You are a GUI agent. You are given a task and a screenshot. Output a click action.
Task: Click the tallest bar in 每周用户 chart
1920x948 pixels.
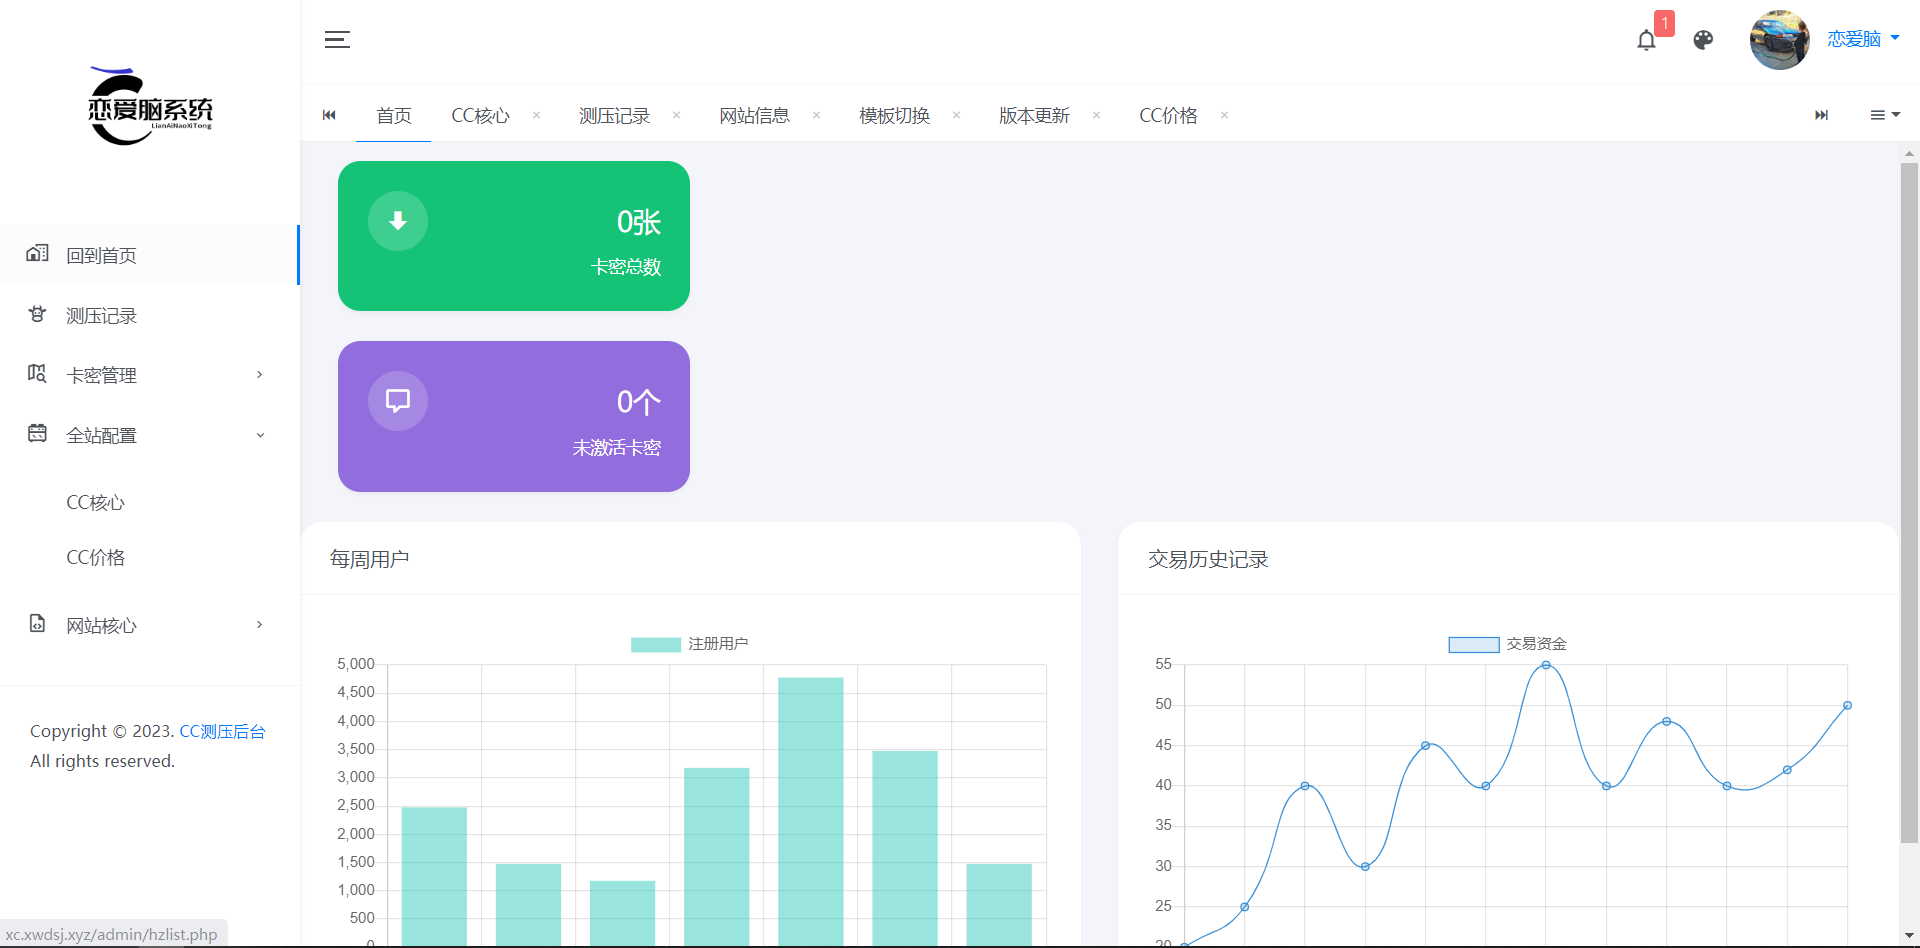pos(811,810)
